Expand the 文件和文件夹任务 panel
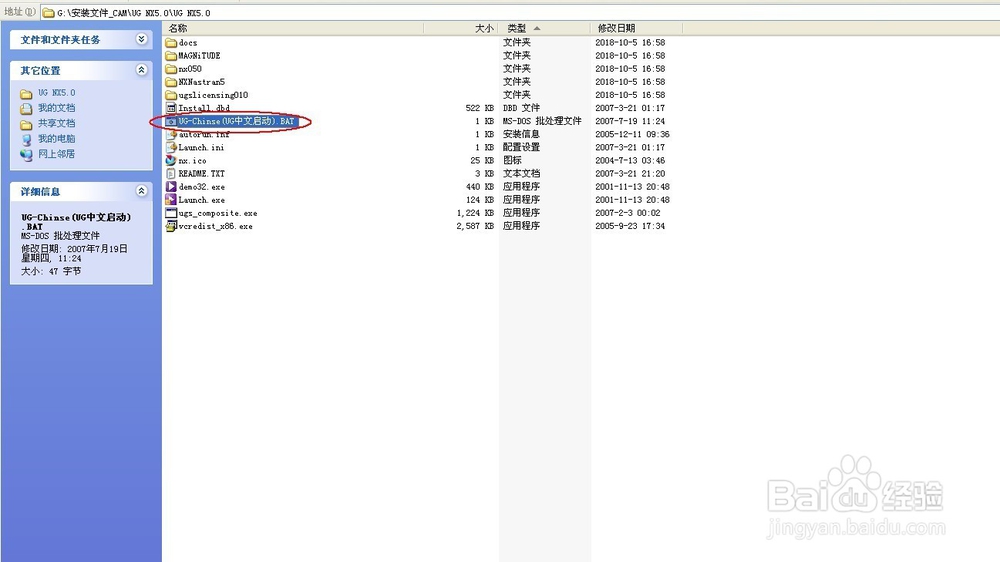The image size is (1000, 562). (142, 40)
